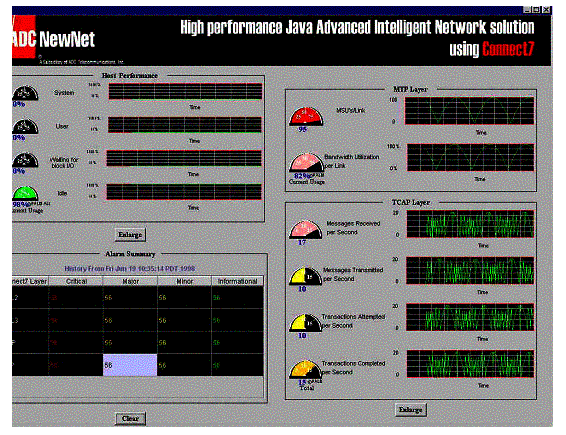Click the yellow Messages Transmitted gauge

(305, 276)
